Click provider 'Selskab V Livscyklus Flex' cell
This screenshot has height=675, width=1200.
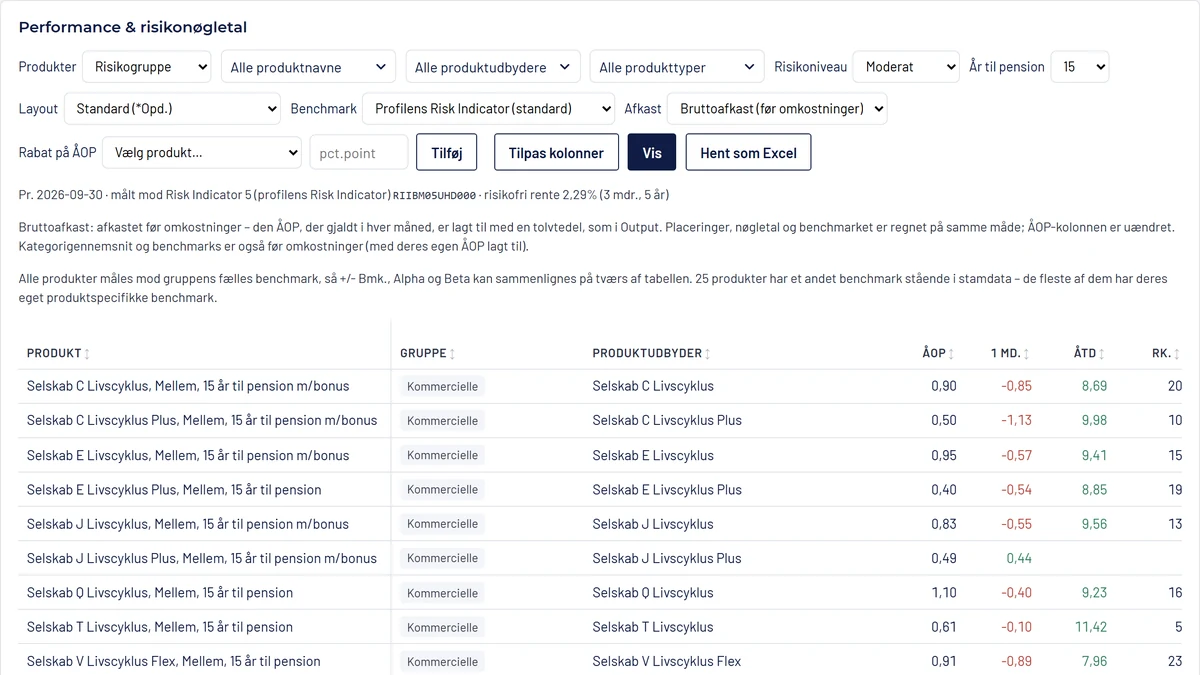pos(667,661)
